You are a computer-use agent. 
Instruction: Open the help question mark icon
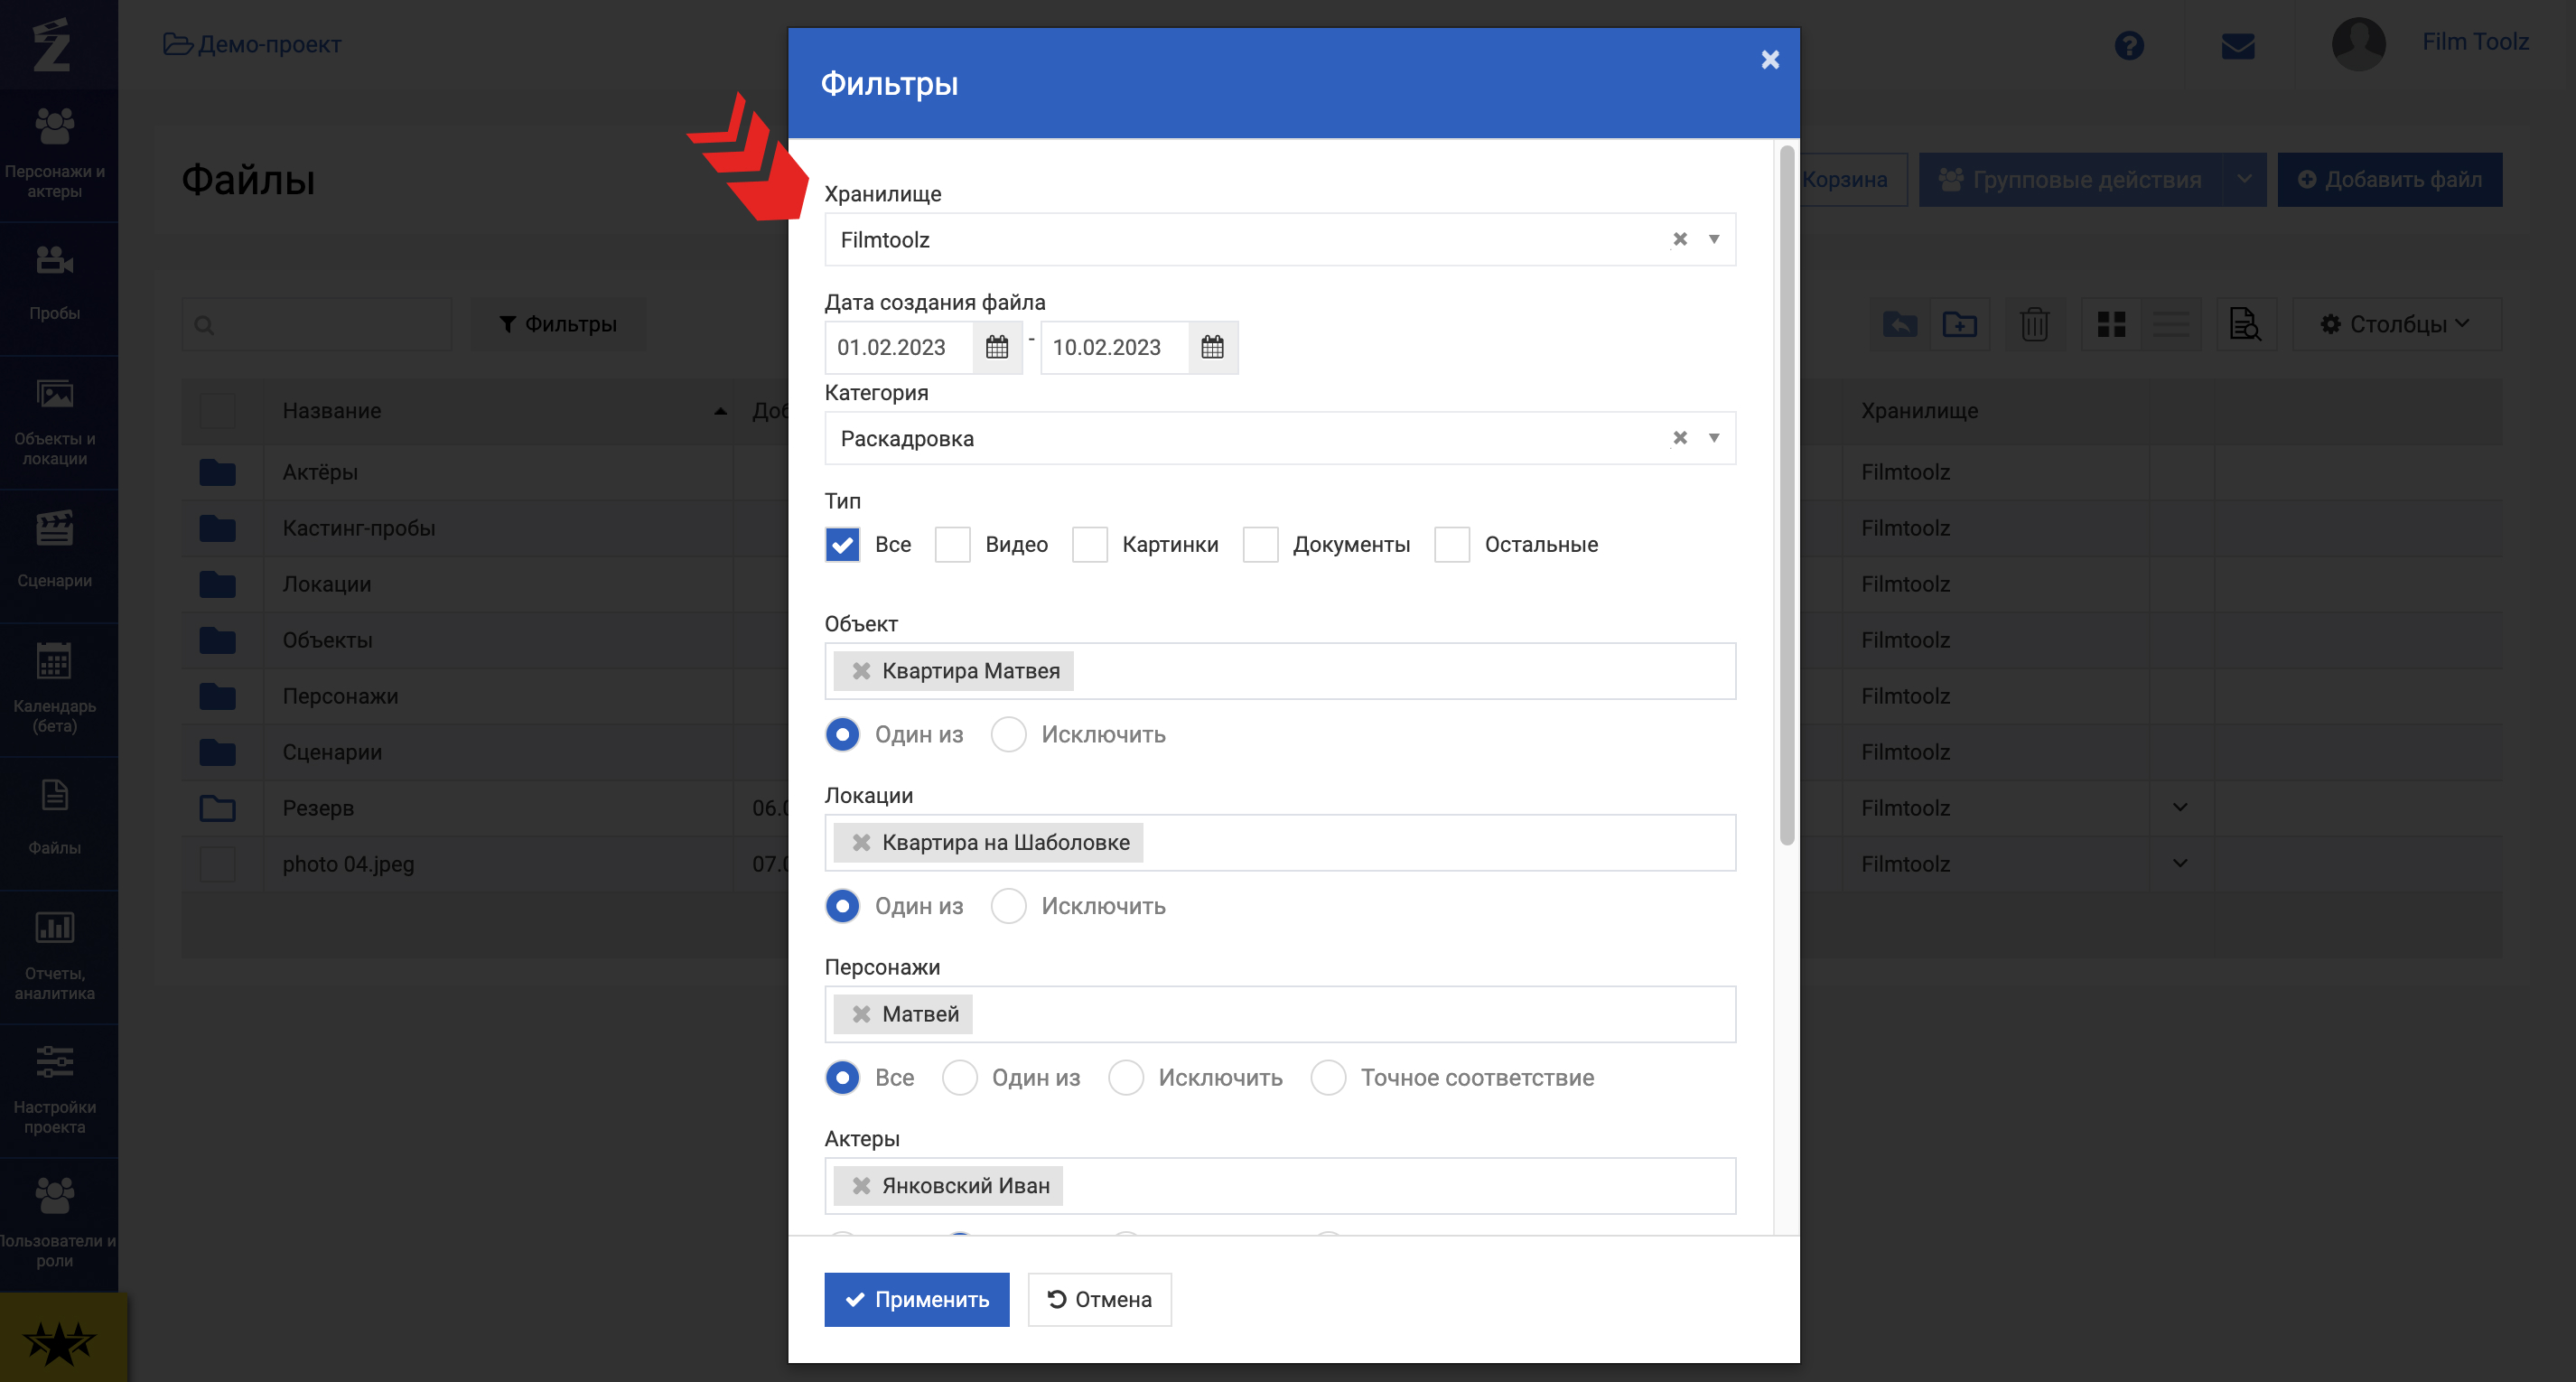pyautogui.click(x=2129, y=45)
